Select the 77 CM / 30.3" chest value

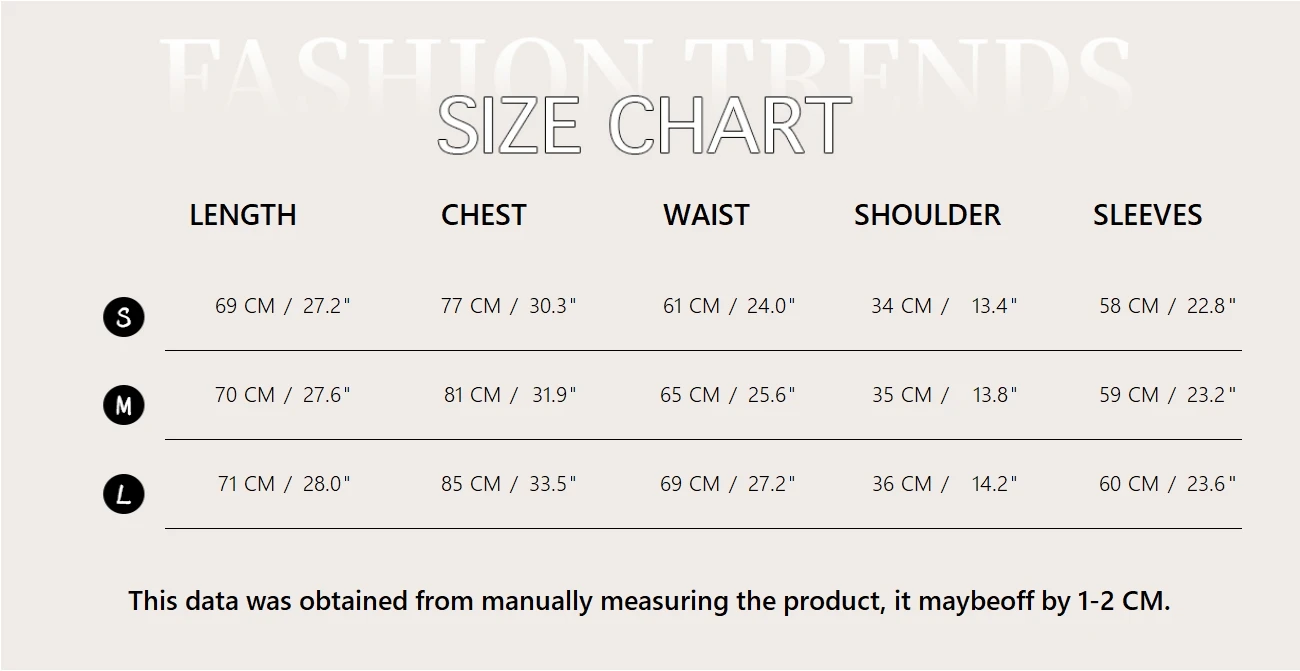[x=509, y=306]
